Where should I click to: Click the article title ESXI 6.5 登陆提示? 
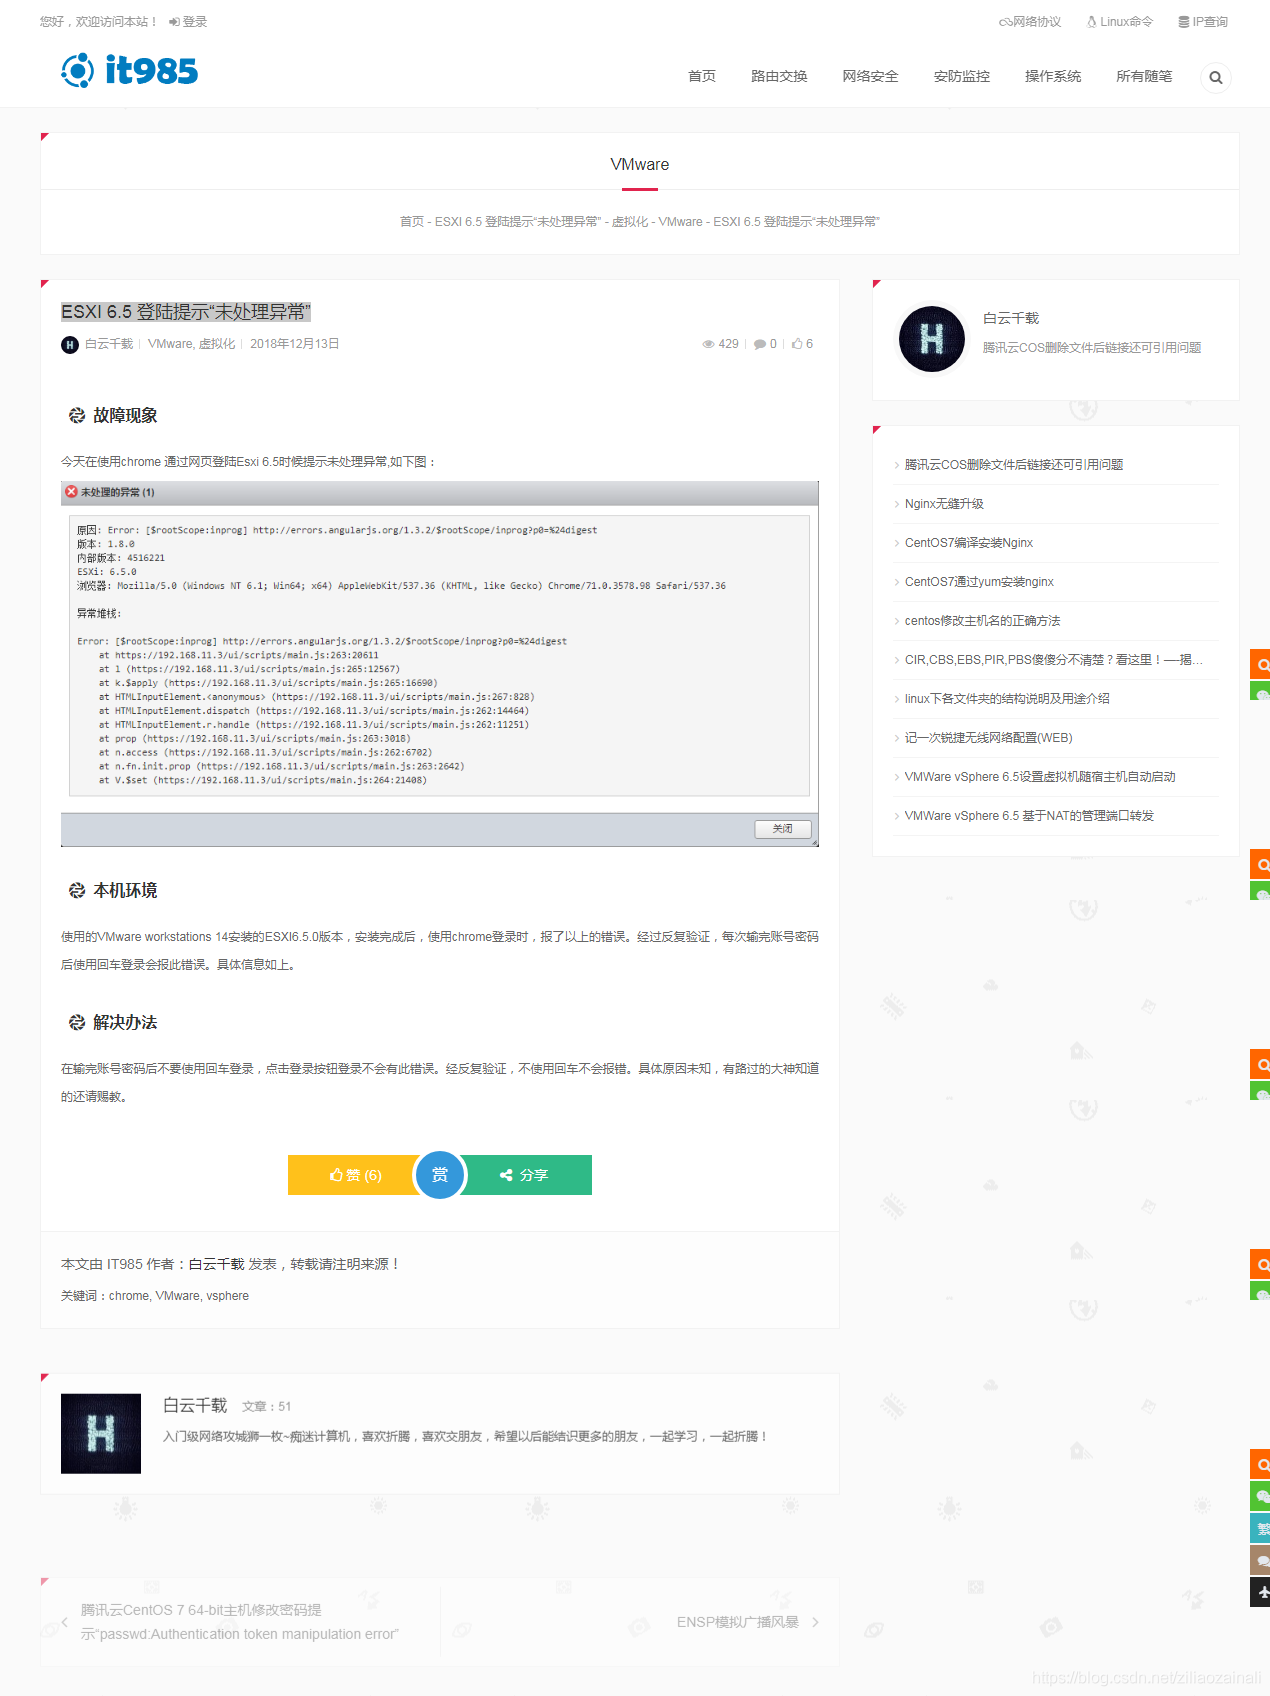186,312
